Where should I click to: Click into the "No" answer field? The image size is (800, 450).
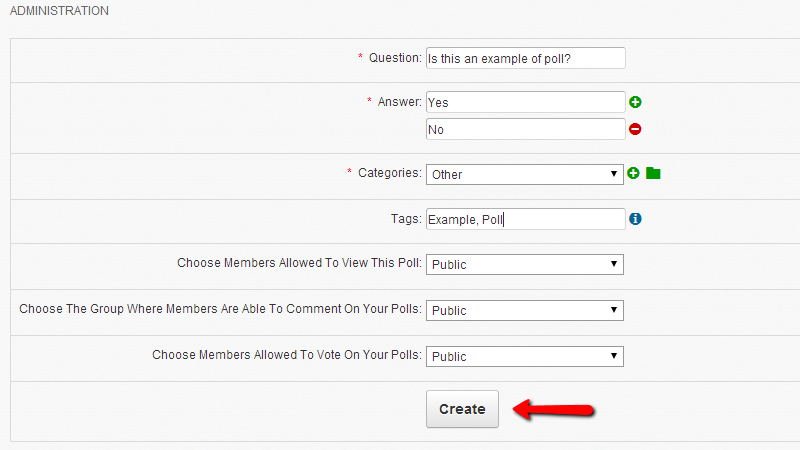[x=525, y=129]
